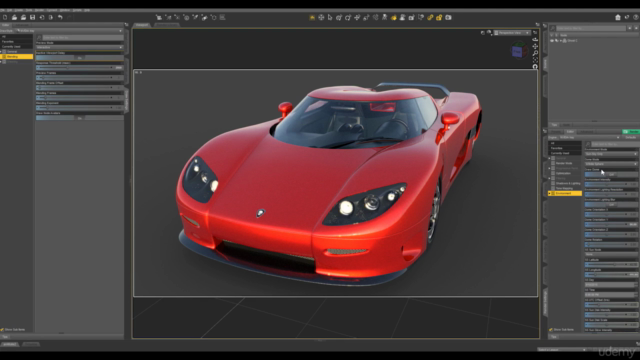The height and width of the screenshot is (360, 640).
Task: Click the viewport zoom magnifier control
Action: [535, 53]
